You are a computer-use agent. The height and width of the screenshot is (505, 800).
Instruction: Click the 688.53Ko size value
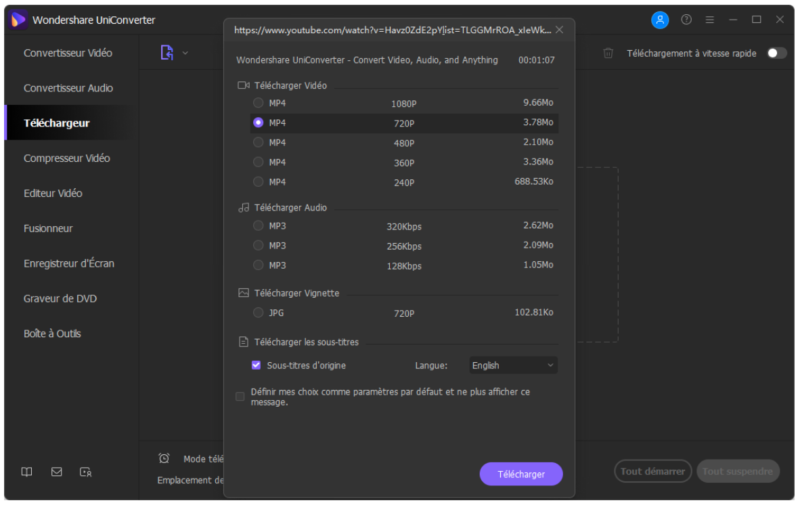tap(534, 181)
